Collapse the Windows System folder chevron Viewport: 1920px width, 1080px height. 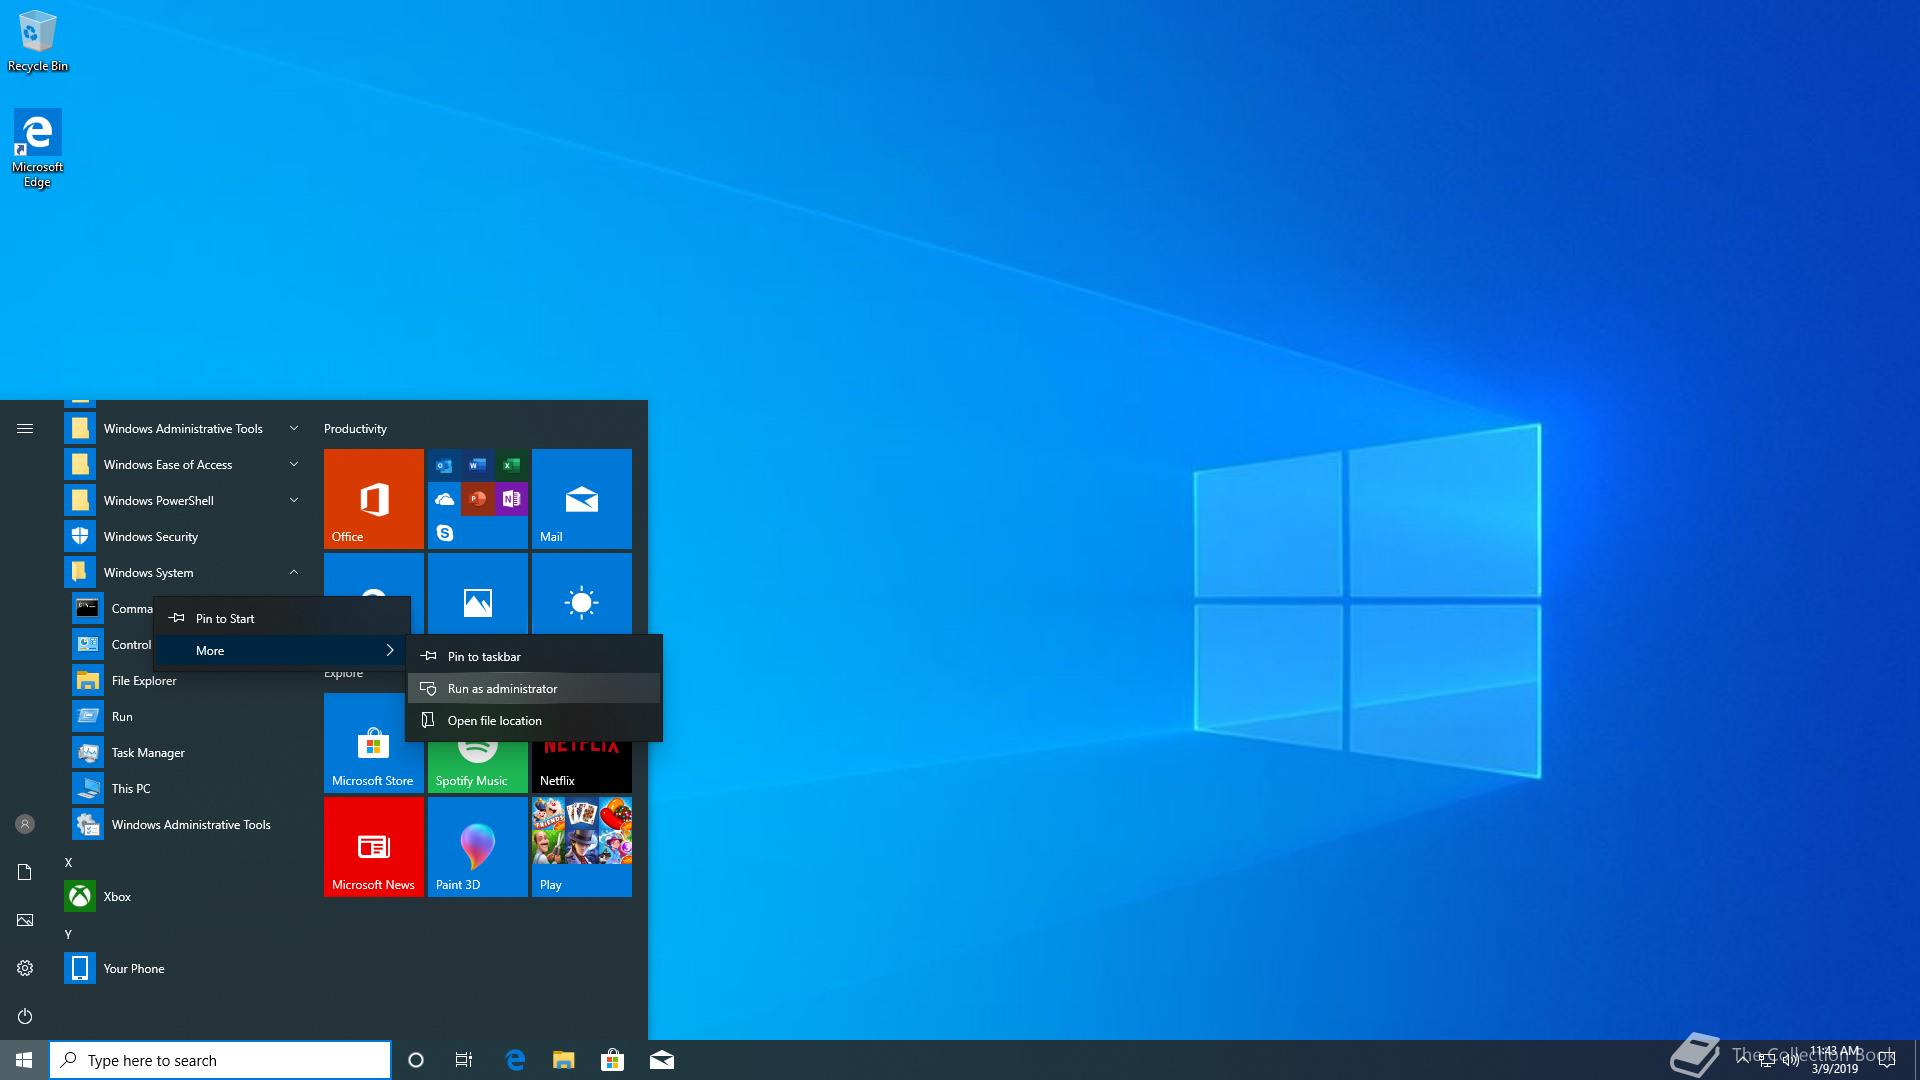(x=294, y=572)
